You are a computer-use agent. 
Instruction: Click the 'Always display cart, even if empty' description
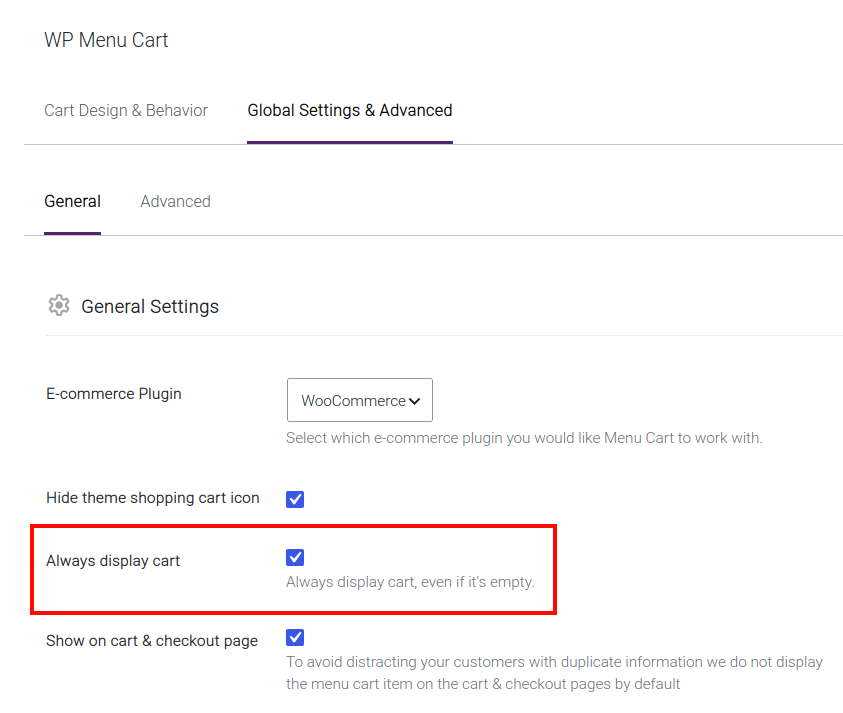(x=410, y=582)
